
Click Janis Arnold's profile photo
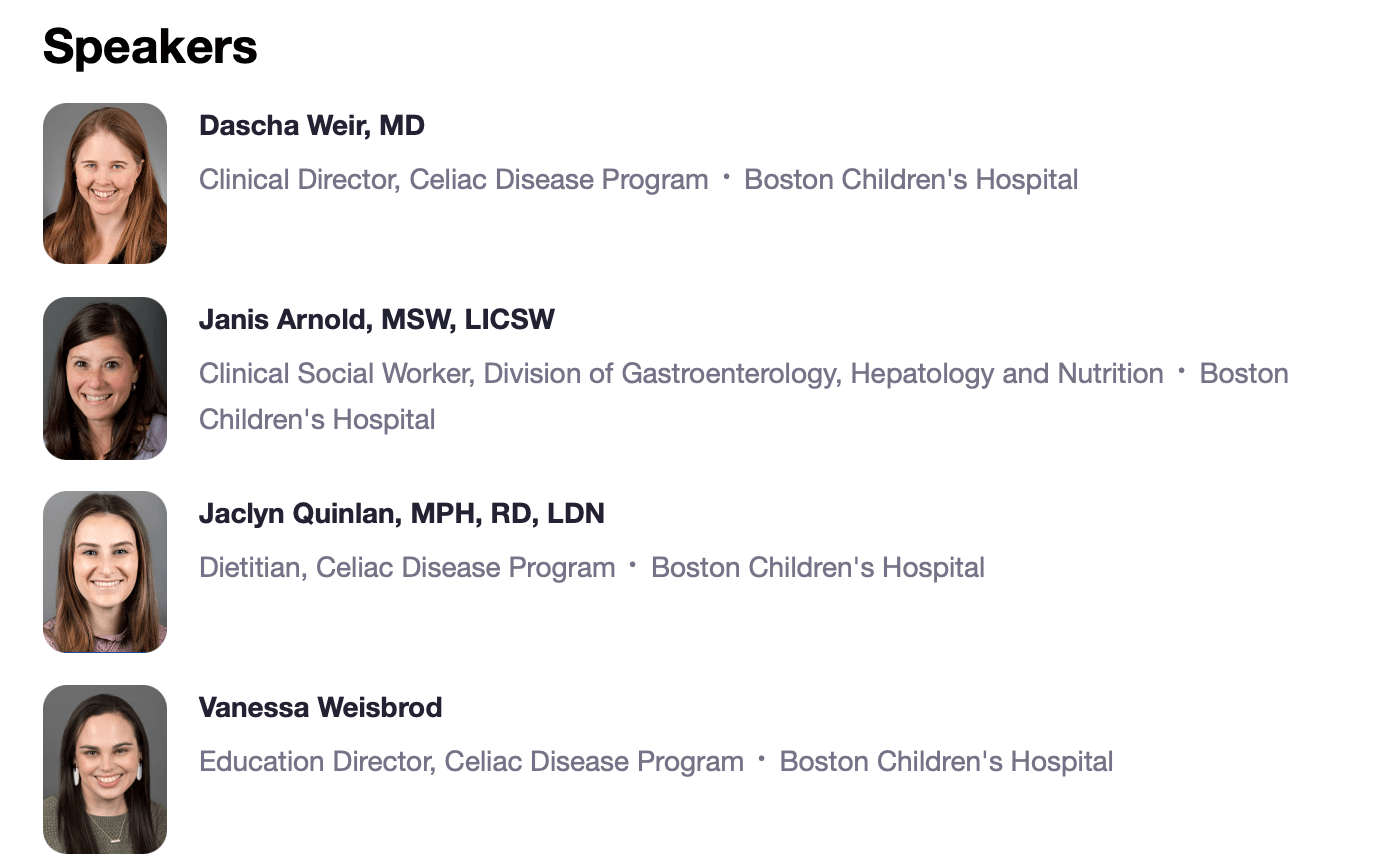(x=105, y=378)
